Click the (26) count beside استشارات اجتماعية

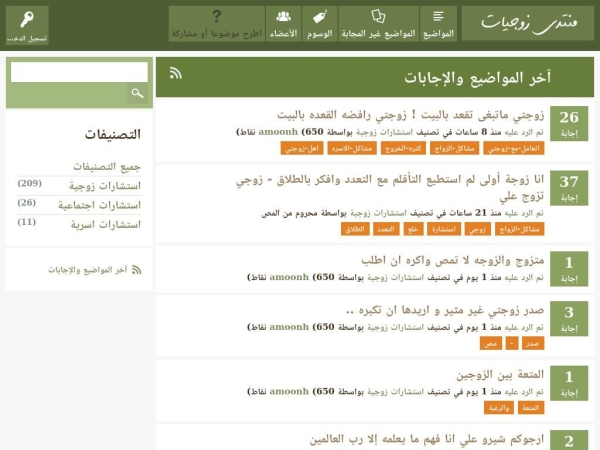[27, 202]
